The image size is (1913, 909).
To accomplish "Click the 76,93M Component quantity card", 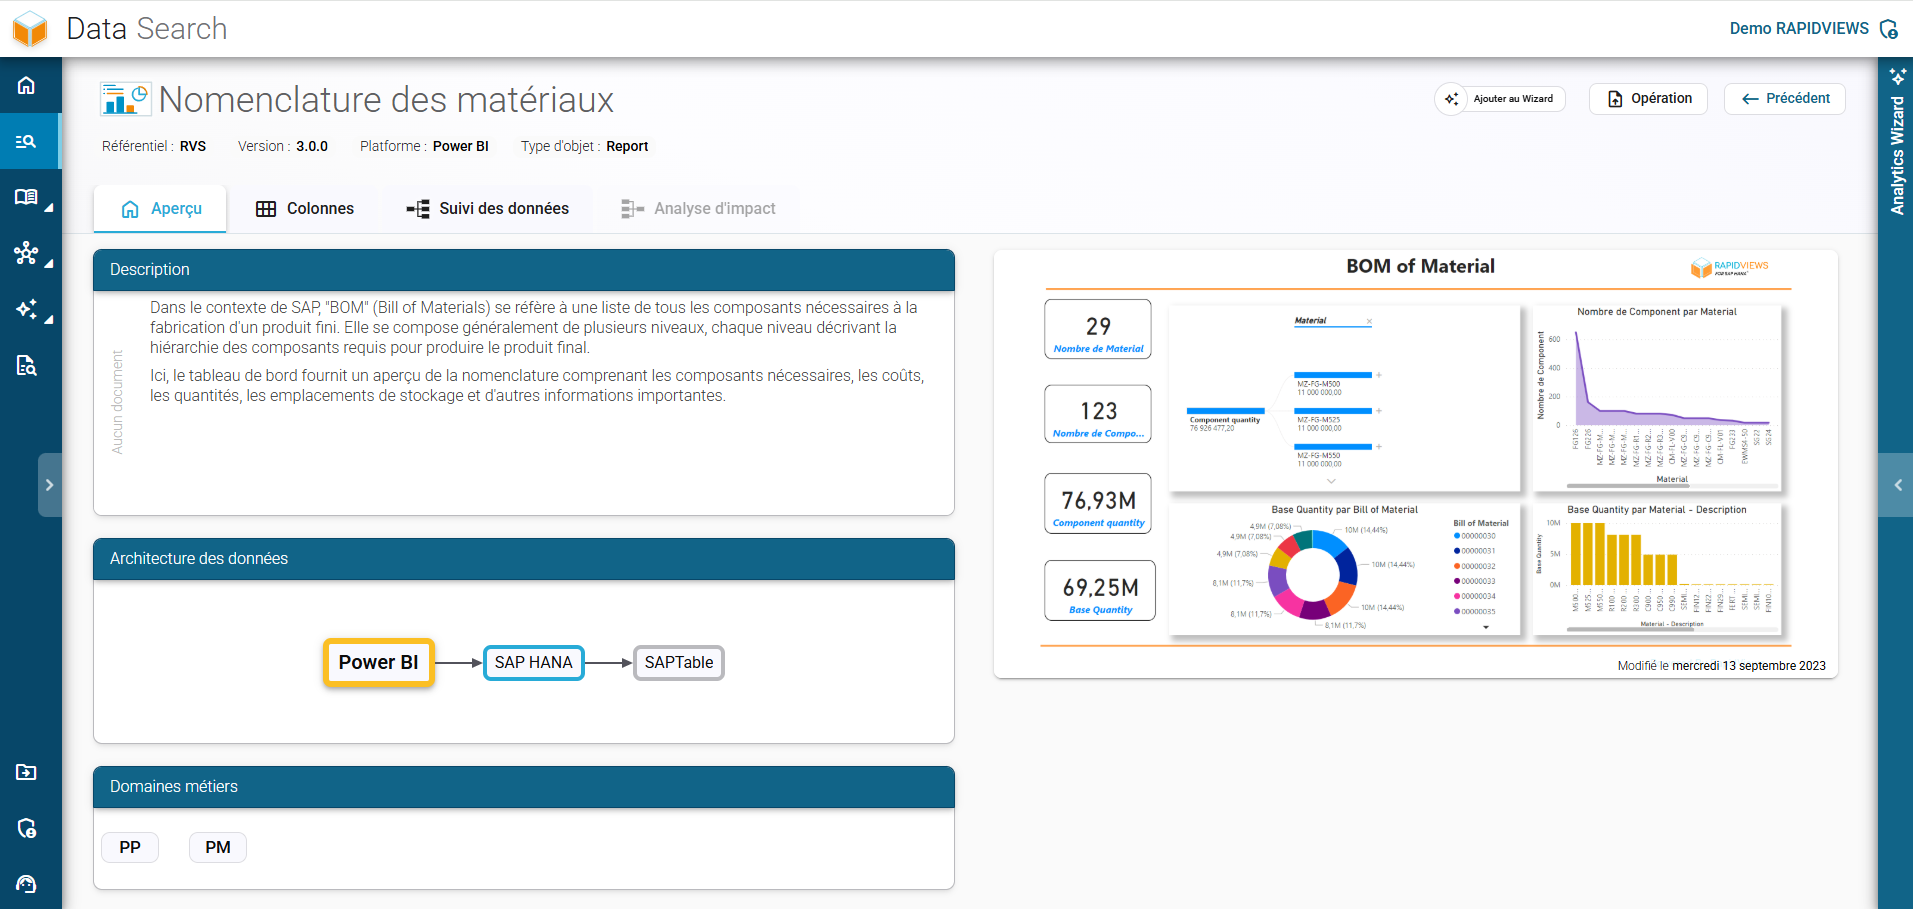I will (1098, 504).
